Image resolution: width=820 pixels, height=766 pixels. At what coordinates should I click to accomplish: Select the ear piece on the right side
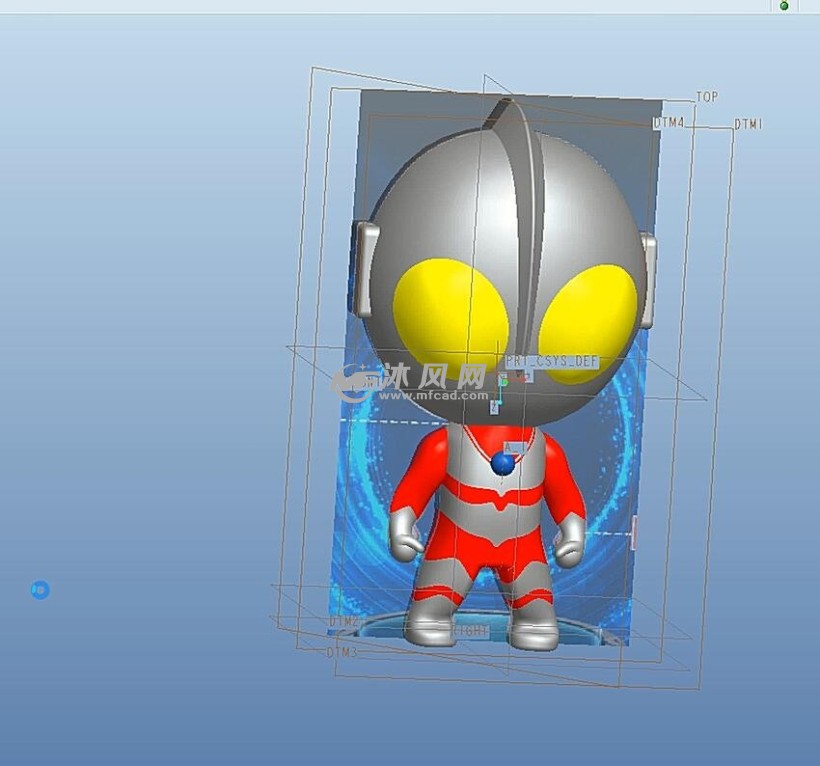pyautogui.click(x=648, y=278)
